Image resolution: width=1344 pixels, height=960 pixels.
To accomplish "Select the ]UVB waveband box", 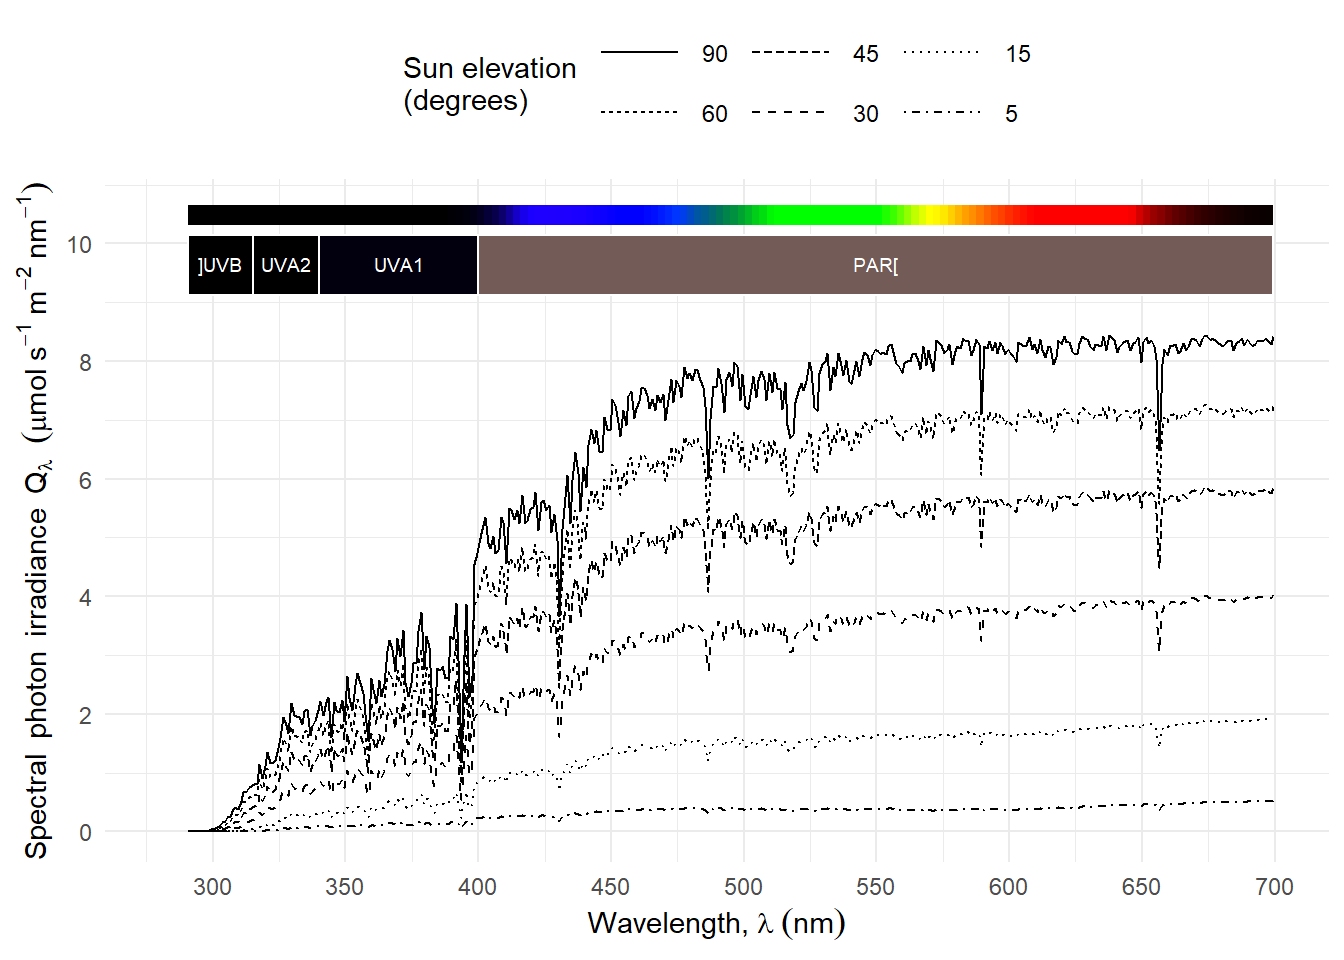I will [x=220, y=265].
